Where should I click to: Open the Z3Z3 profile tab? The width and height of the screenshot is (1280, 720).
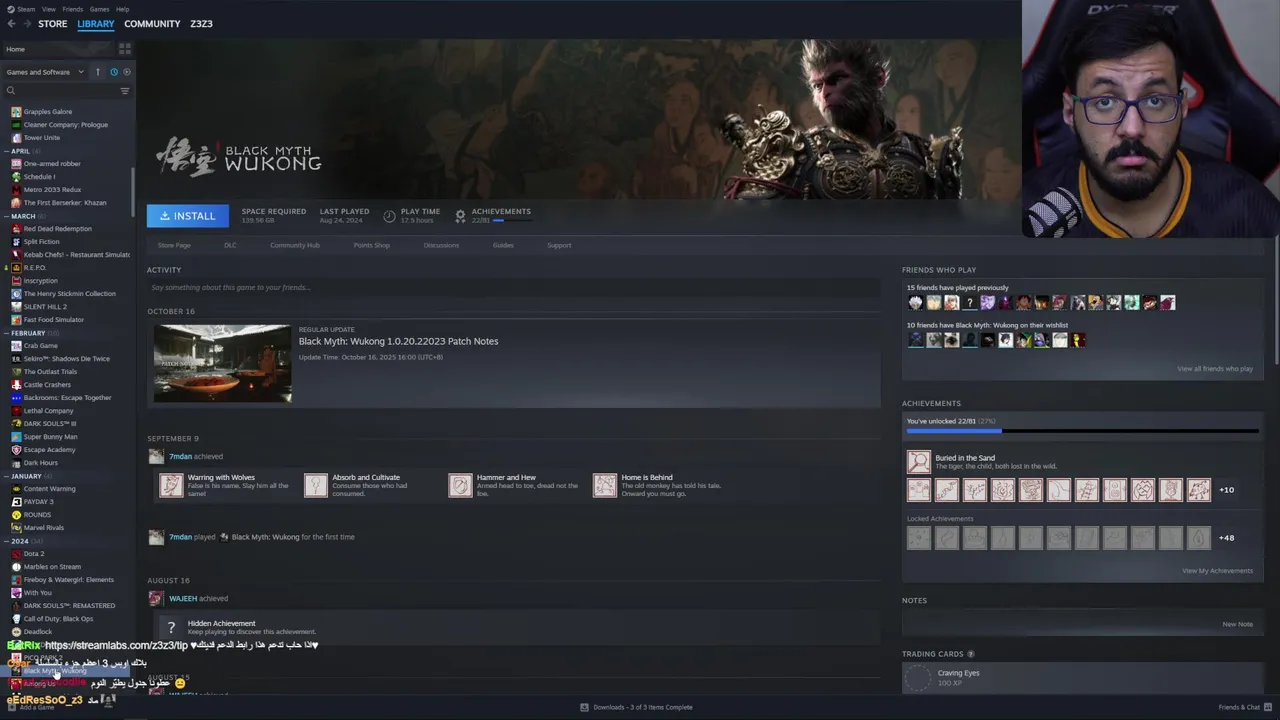pyautogui.click(x=201, y=24)
